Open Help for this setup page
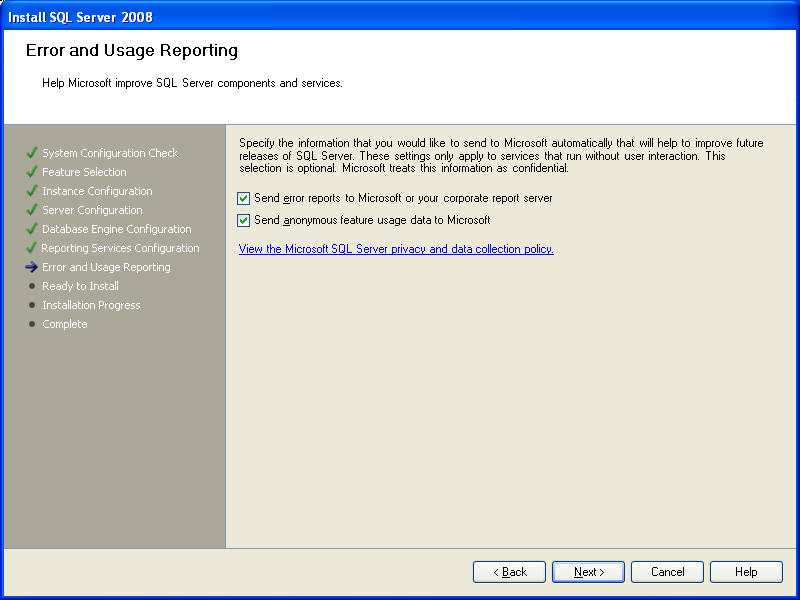Image resolution: width=800 pixels, height=600 pixels. [746, 572]
